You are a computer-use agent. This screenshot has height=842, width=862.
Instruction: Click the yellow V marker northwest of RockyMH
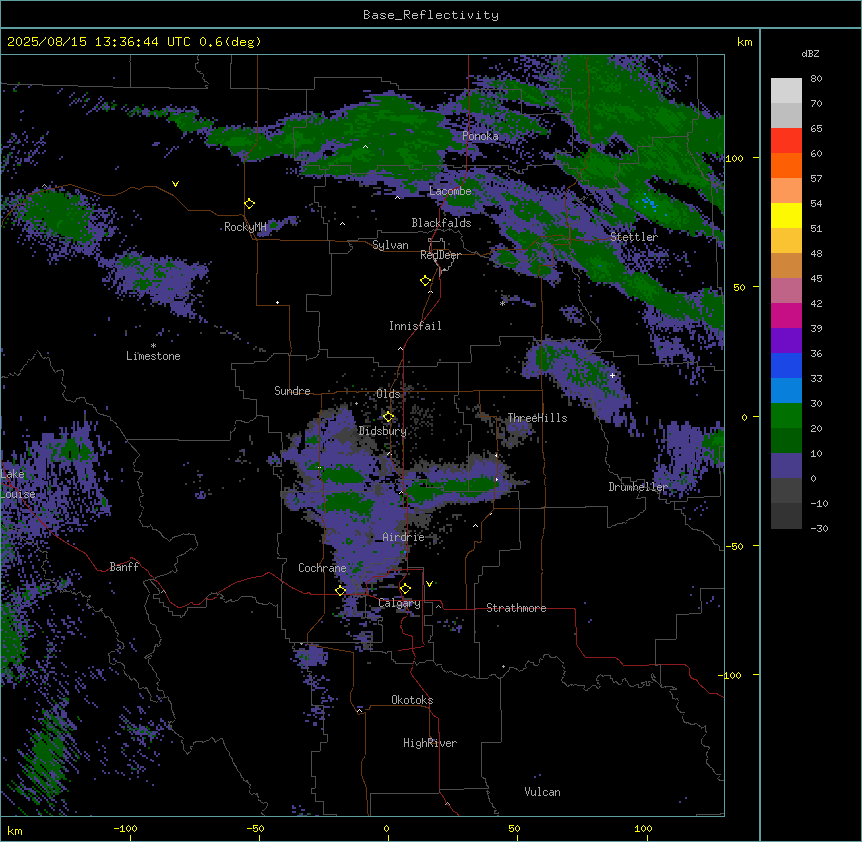point(175,184)
